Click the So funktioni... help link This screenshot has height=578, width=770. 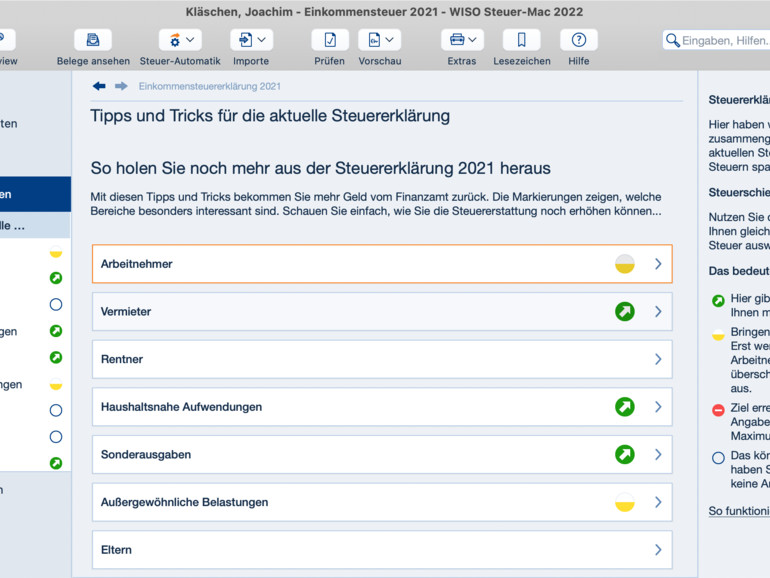(739, 511)
